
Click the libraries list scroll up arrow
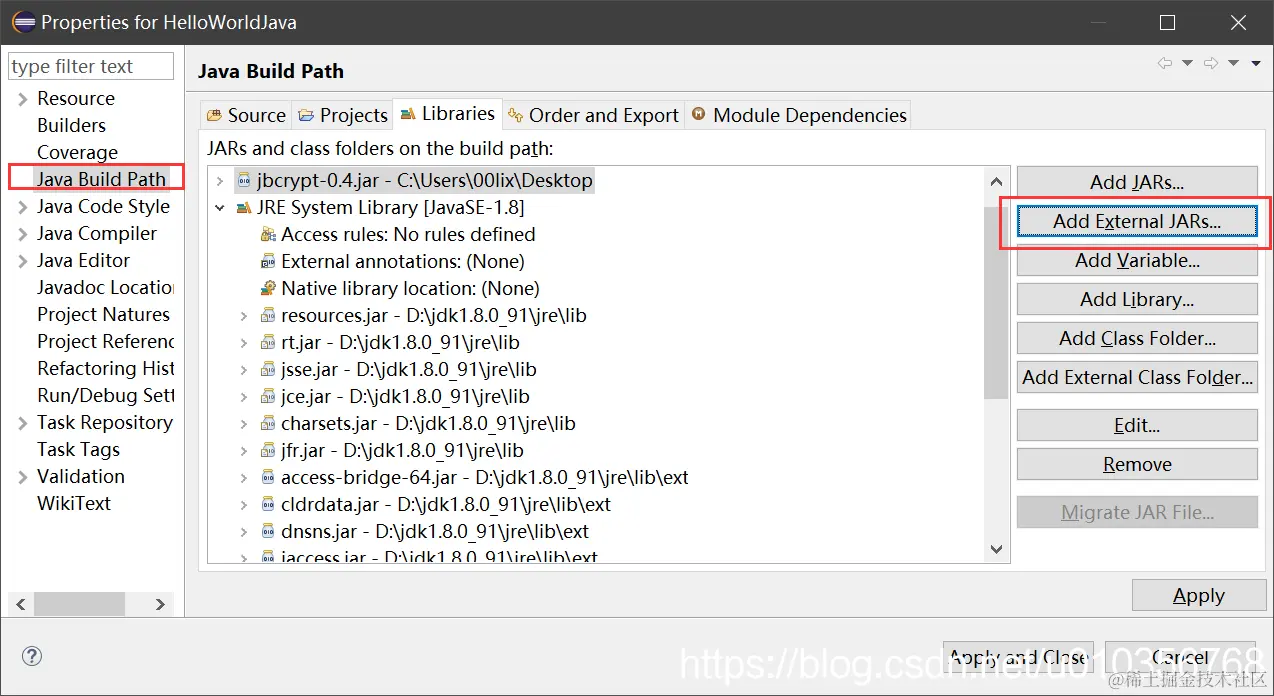click(x=996, y=181)
